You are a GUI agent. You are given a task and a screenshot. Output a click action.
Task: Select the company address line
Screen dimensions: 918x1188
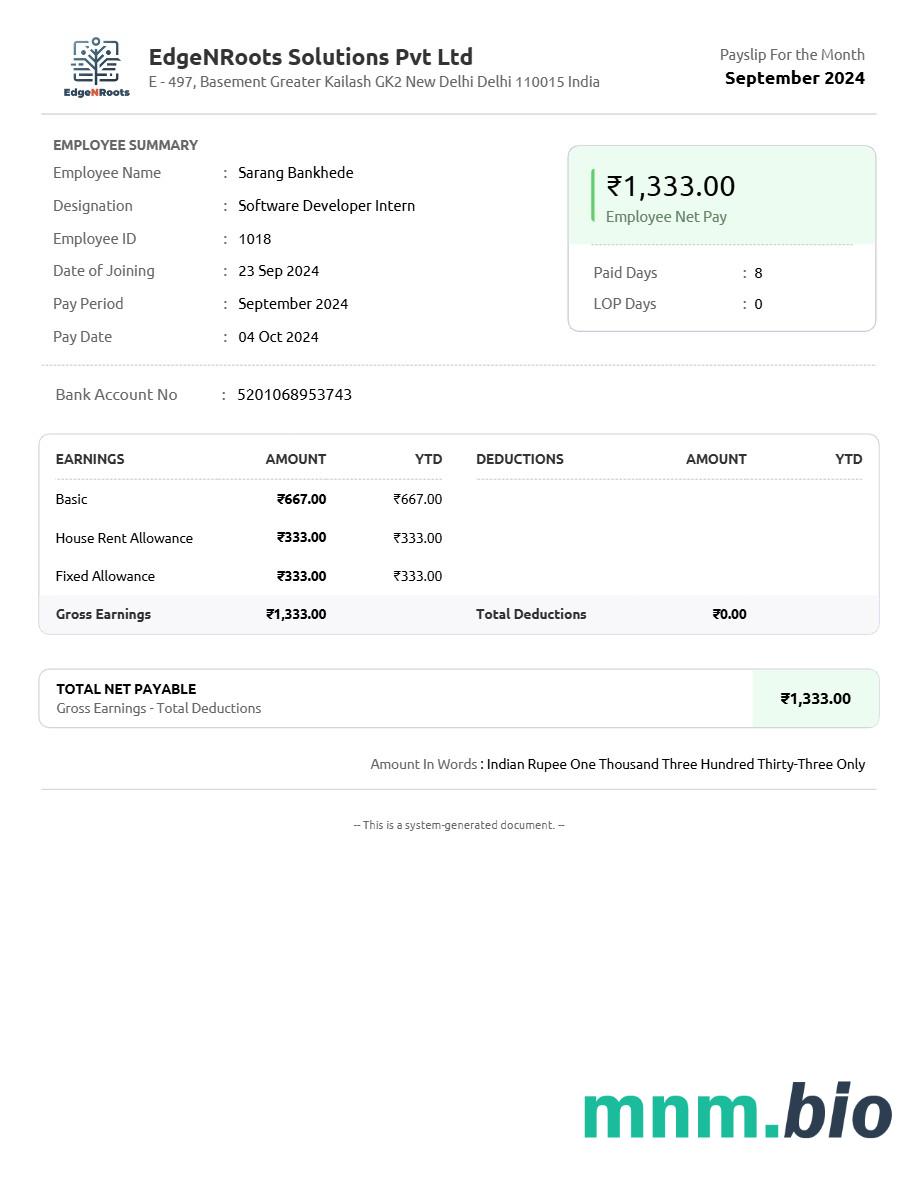click(374, 82)
